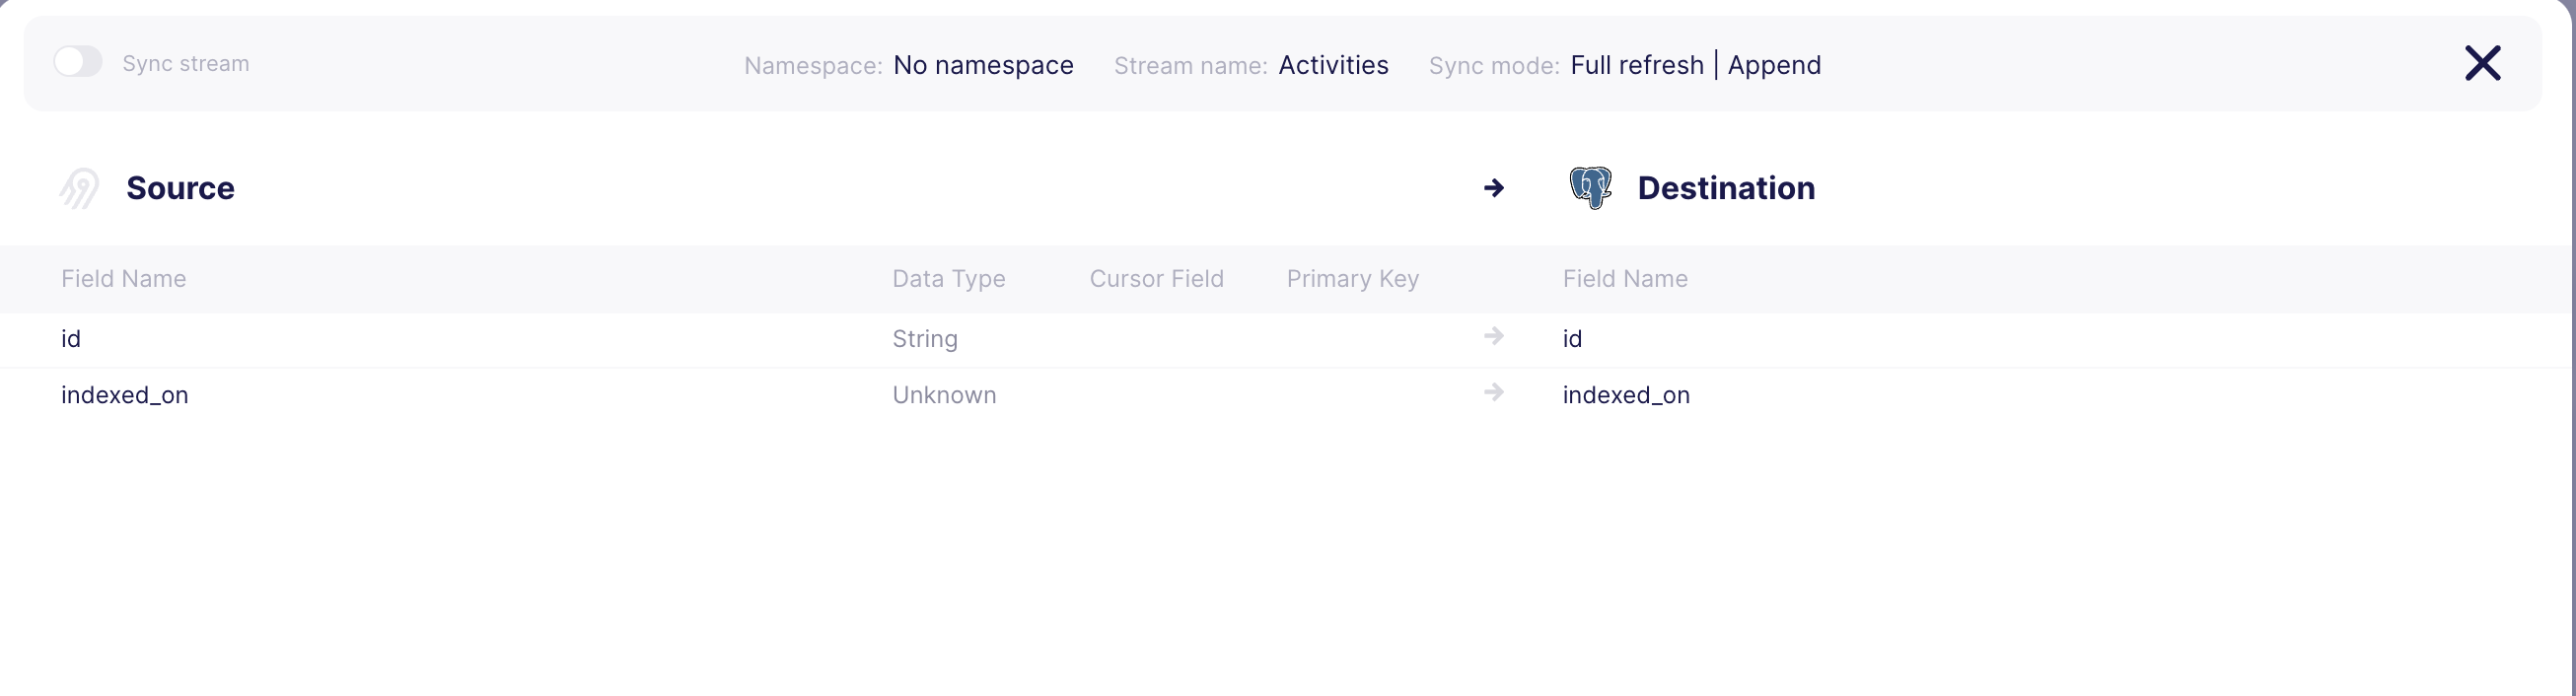Viewport: 2576px width, 696px height.
Task: Select the indexed_on source field name
Action: (x=124, y=394)
